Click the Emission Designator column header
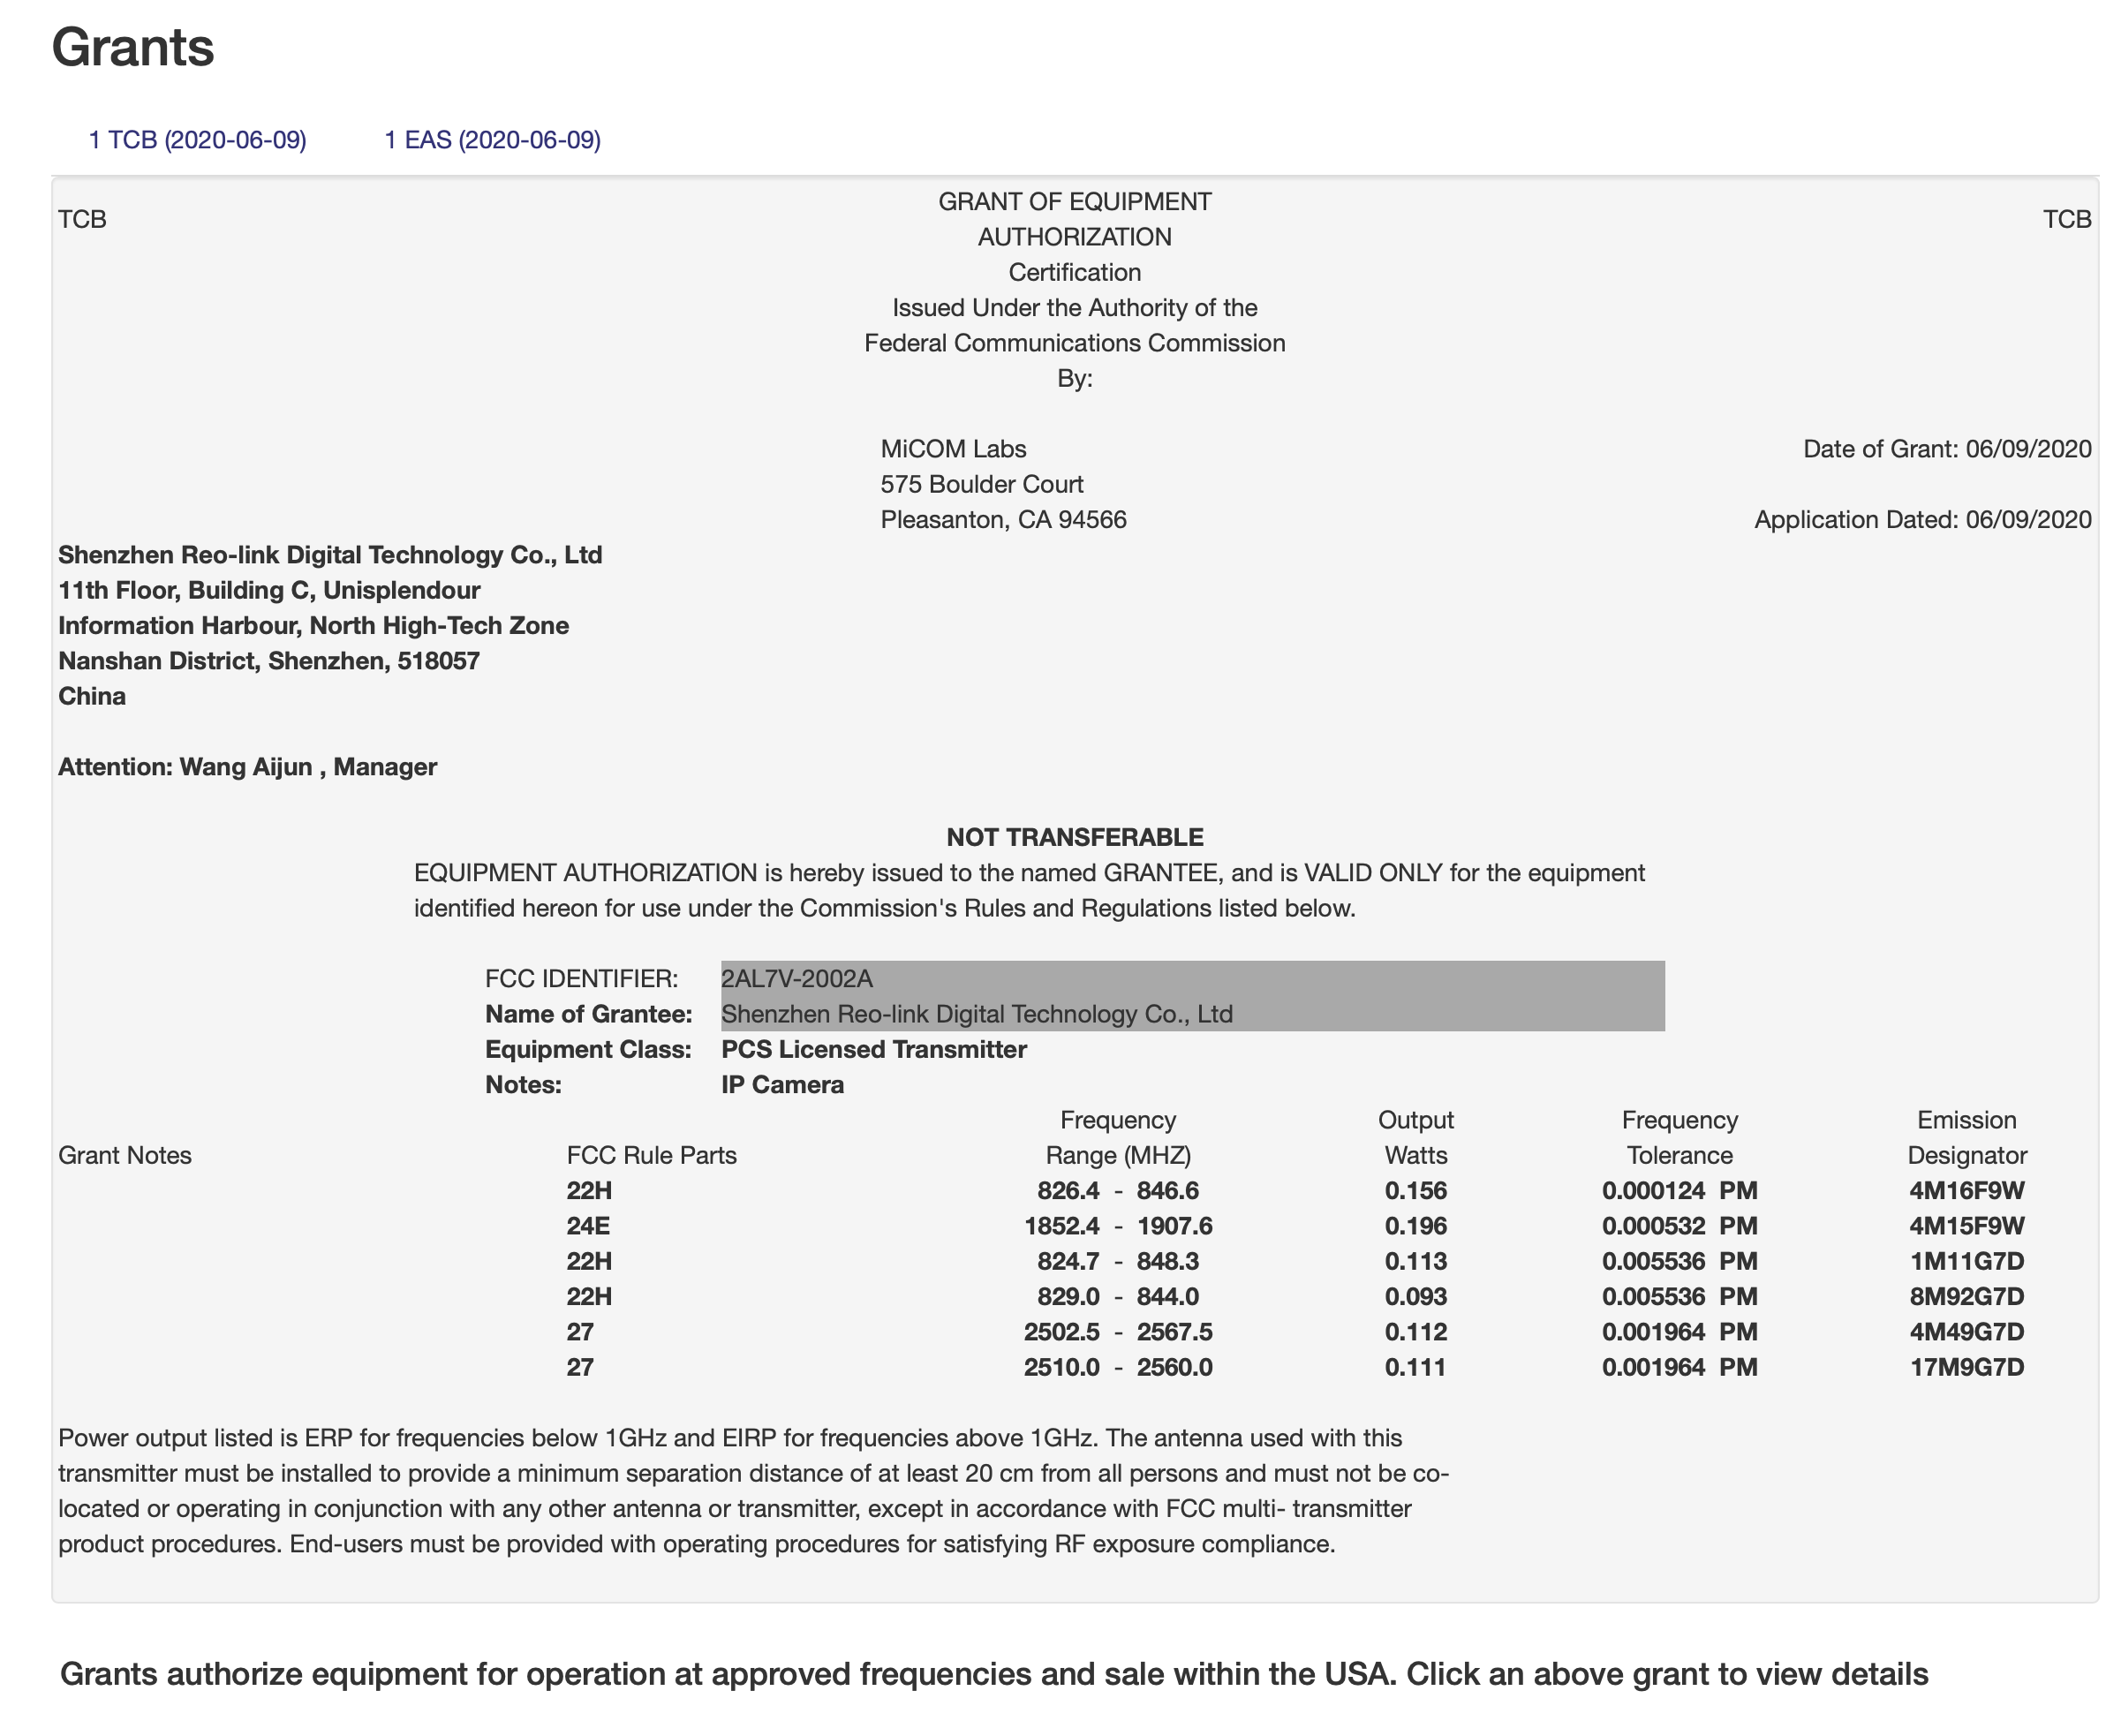 1966,1137
